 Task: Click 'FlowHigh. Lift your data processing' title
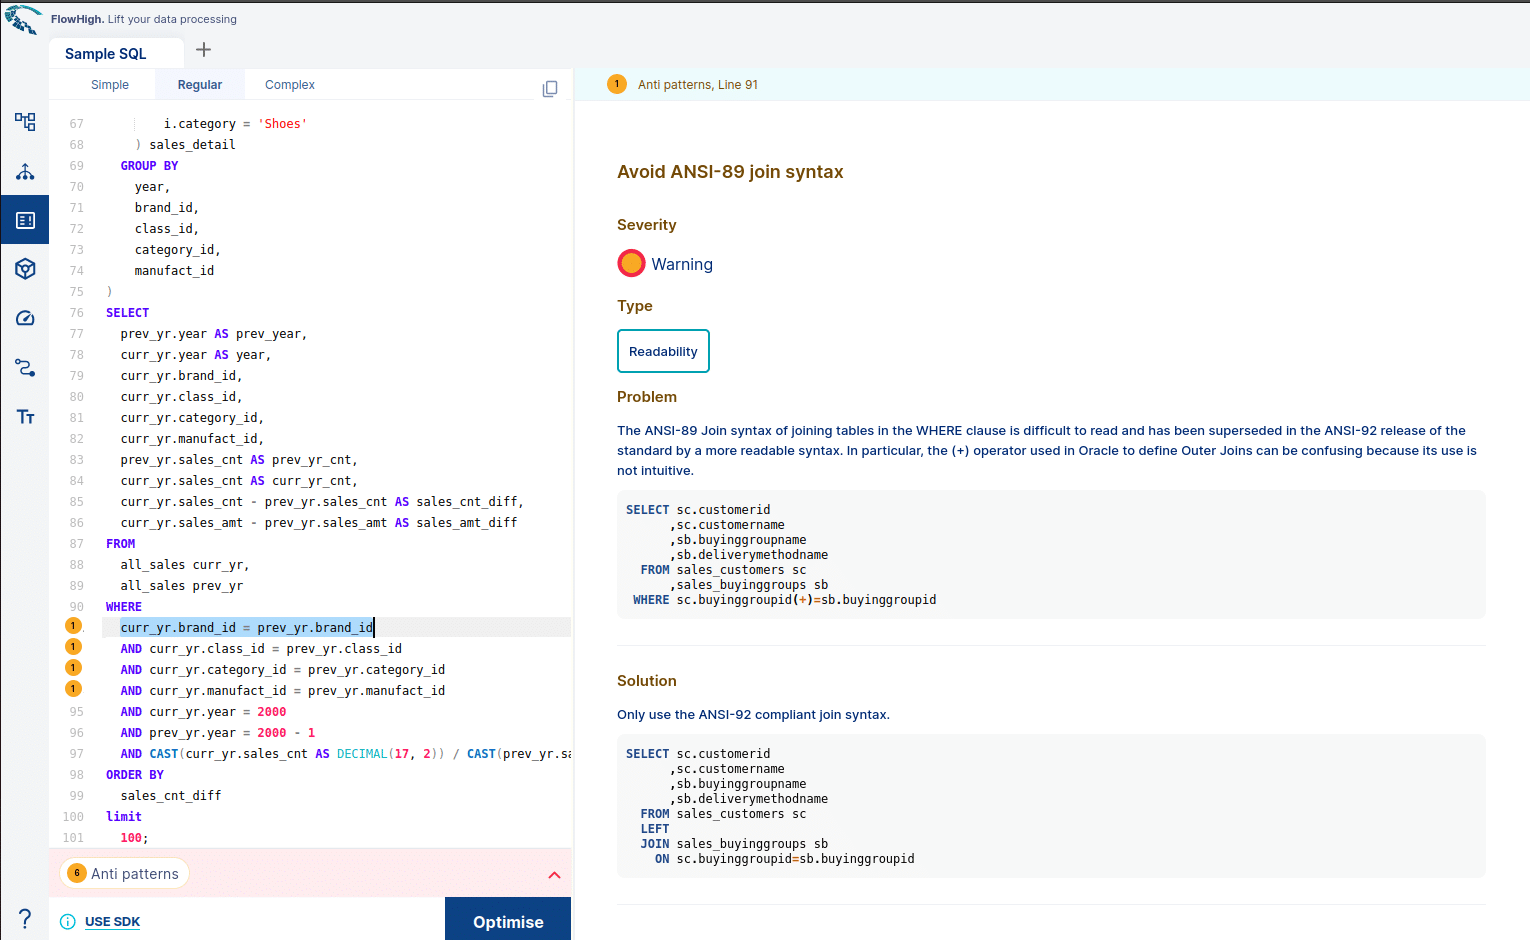[144, 19]
